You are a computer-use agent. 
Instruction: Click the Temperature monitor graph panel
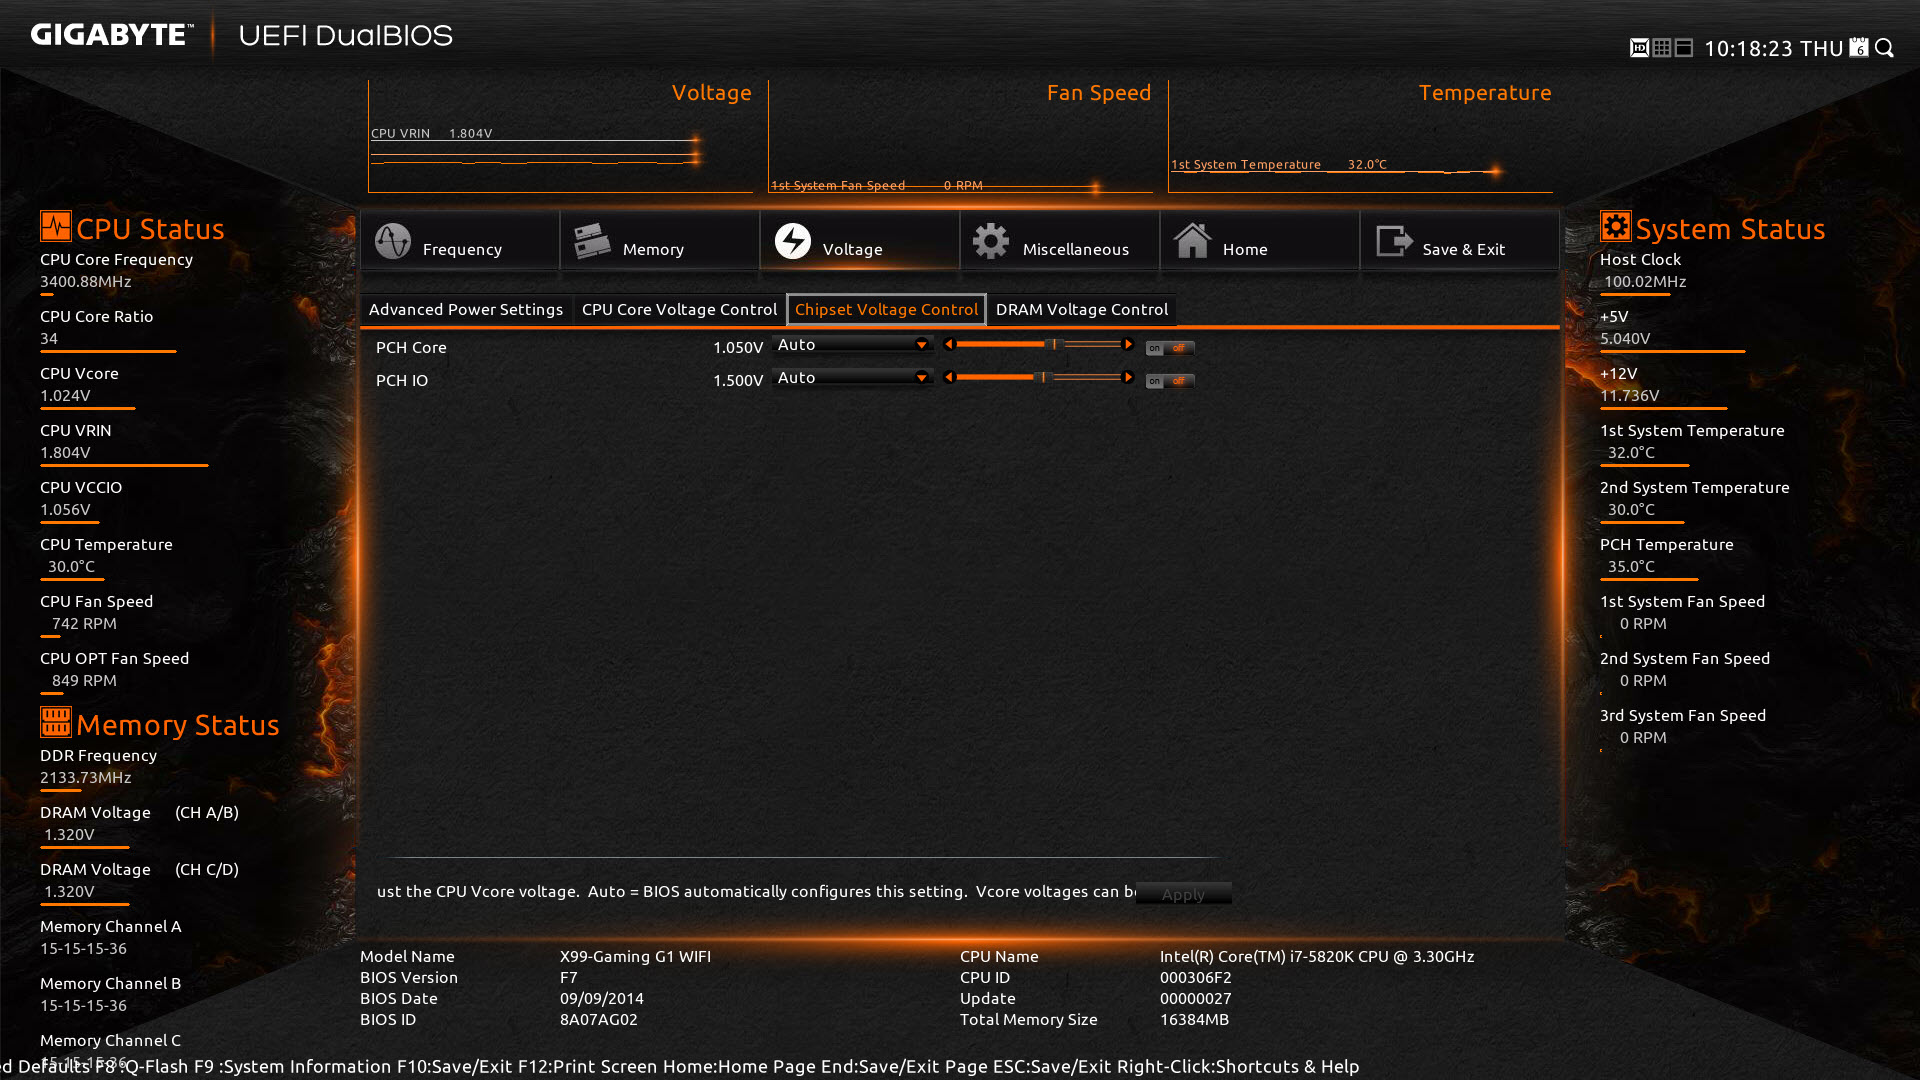(1360, 136)
